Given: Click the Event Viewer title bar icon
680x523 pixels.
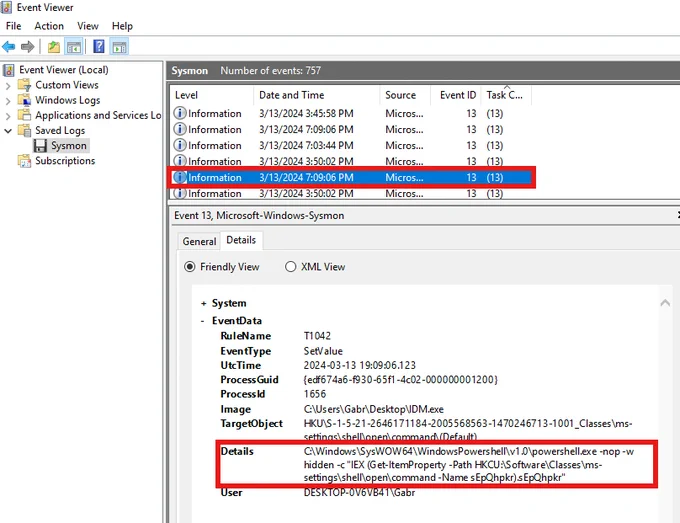Looking at the screenshot, I should click(x=7, y=7).
